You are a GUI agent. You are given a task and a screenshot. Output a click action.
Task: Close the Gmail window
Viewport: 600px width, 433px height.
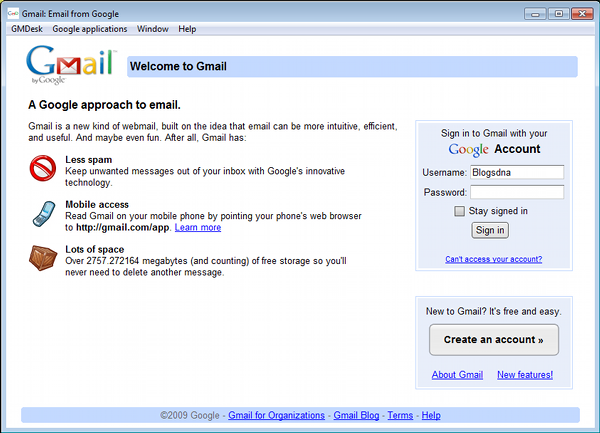582,14
